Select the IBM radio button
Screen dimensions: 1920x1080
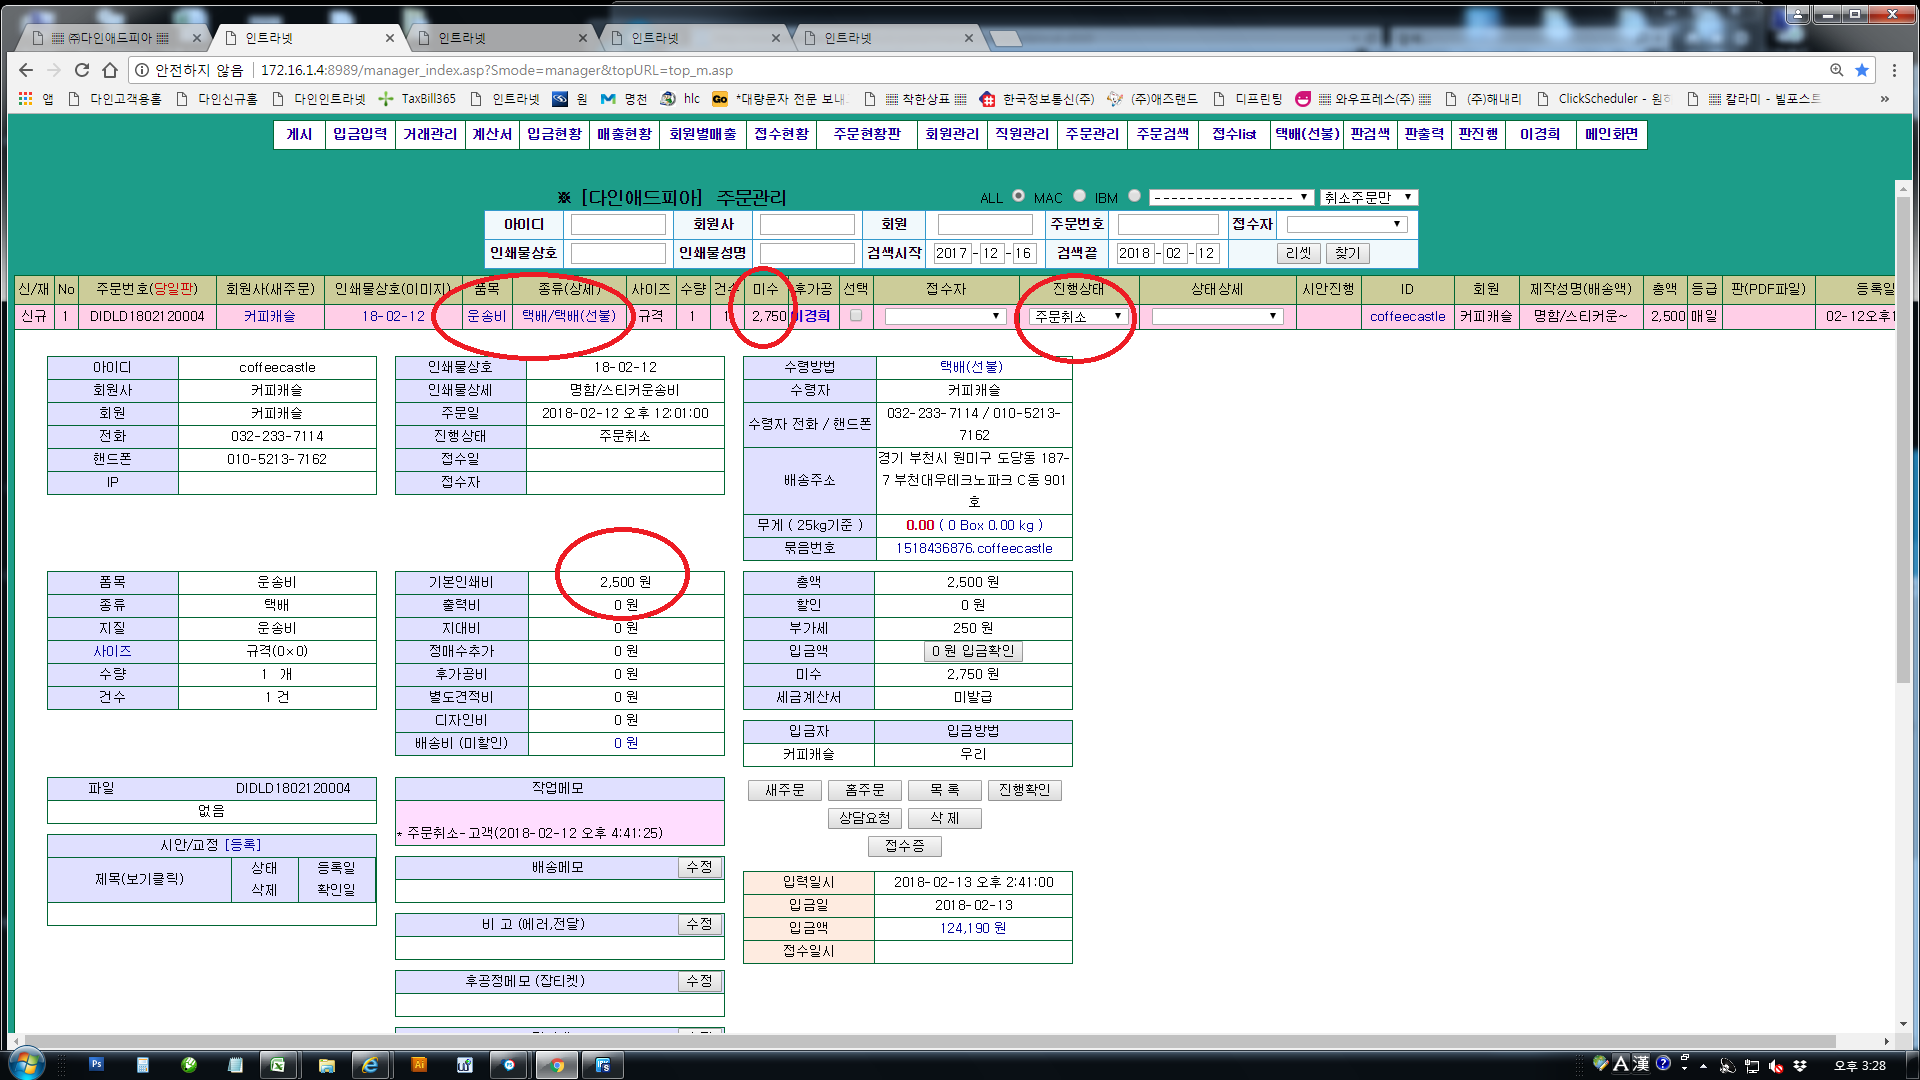[1134, 196]
